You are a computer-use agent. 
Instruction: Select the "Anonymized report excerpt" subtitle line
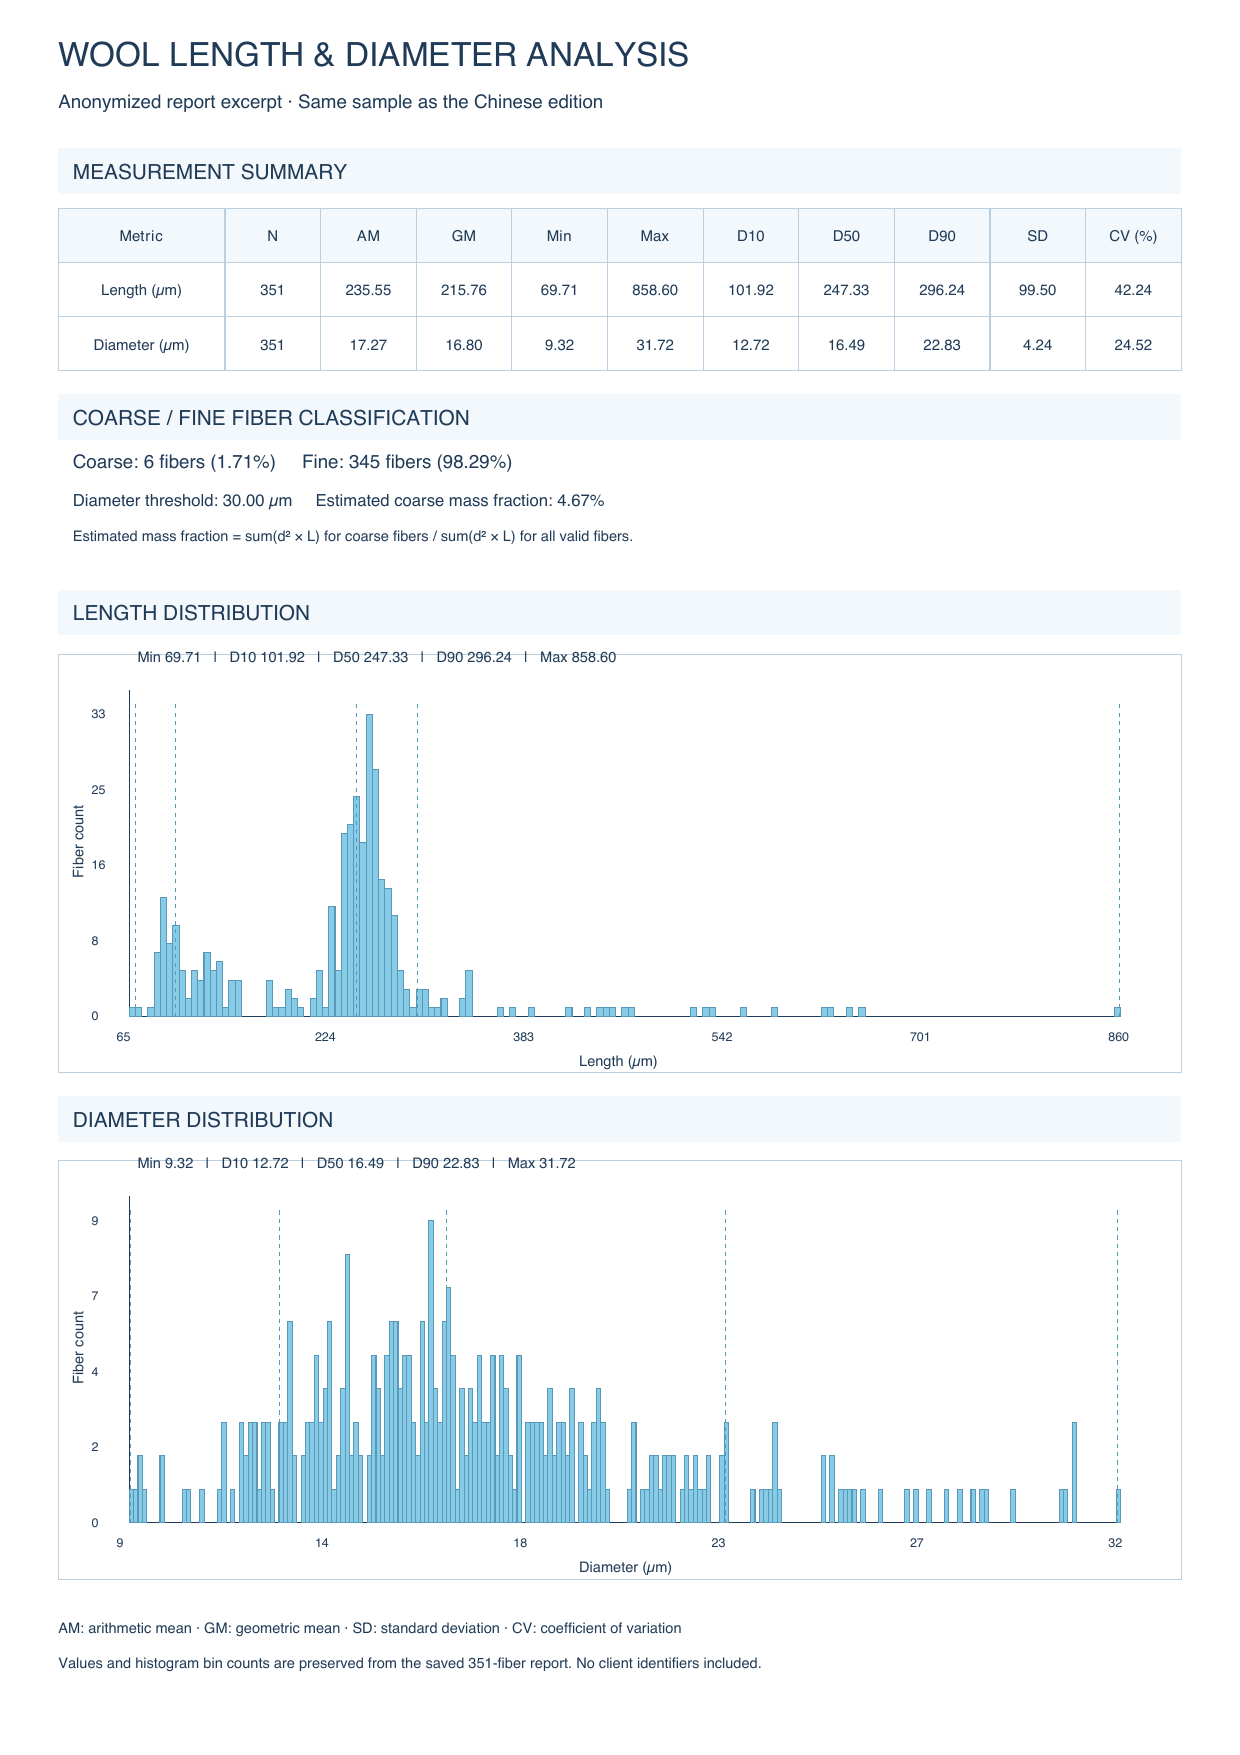pos(330,102)
